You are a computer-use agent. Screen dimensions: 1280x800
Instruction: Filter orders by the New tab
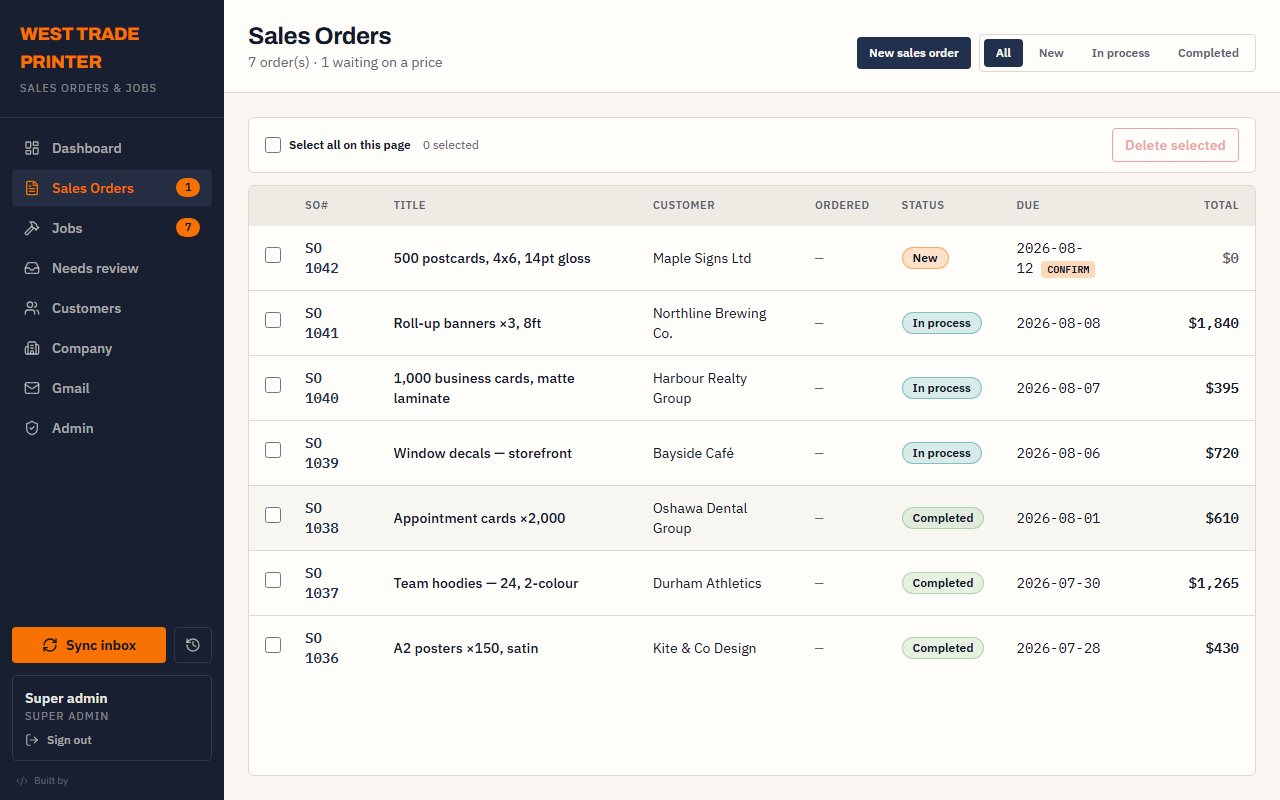[x=1051, y=53]
